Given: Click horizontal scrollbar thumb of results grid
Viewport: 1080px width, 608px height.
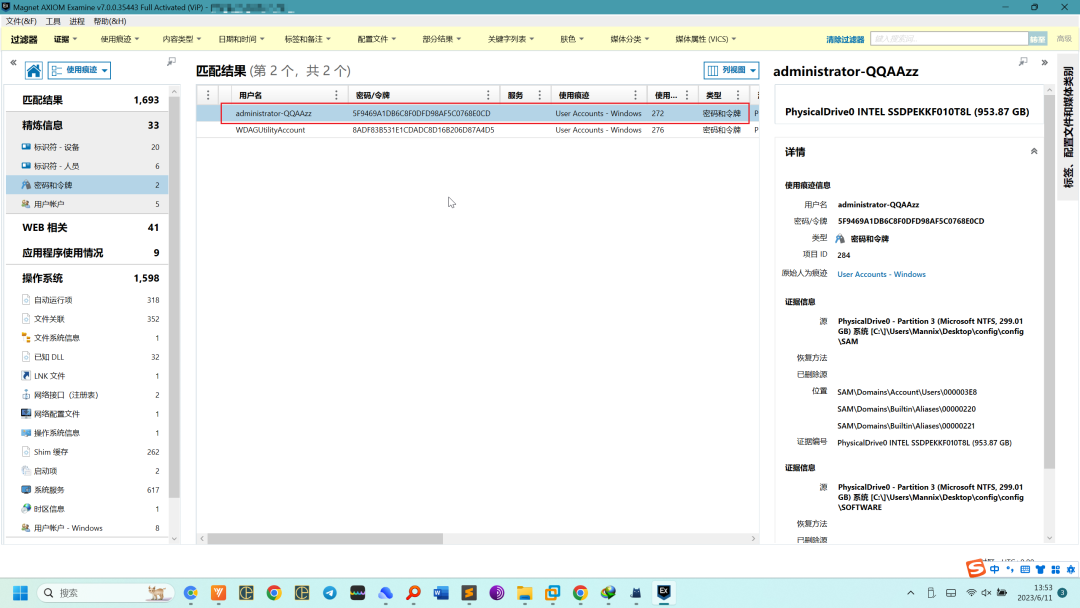Looking at the screenshot, I should pyautogui.click(x=325, y=538).
